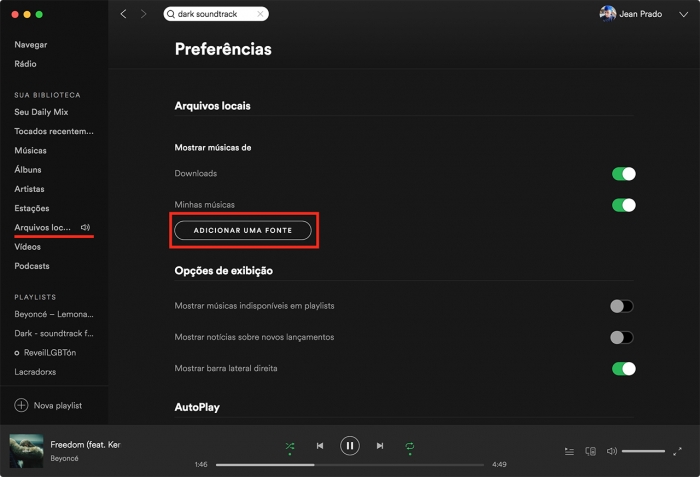Click the search field containing dark soundtrack

216,14
